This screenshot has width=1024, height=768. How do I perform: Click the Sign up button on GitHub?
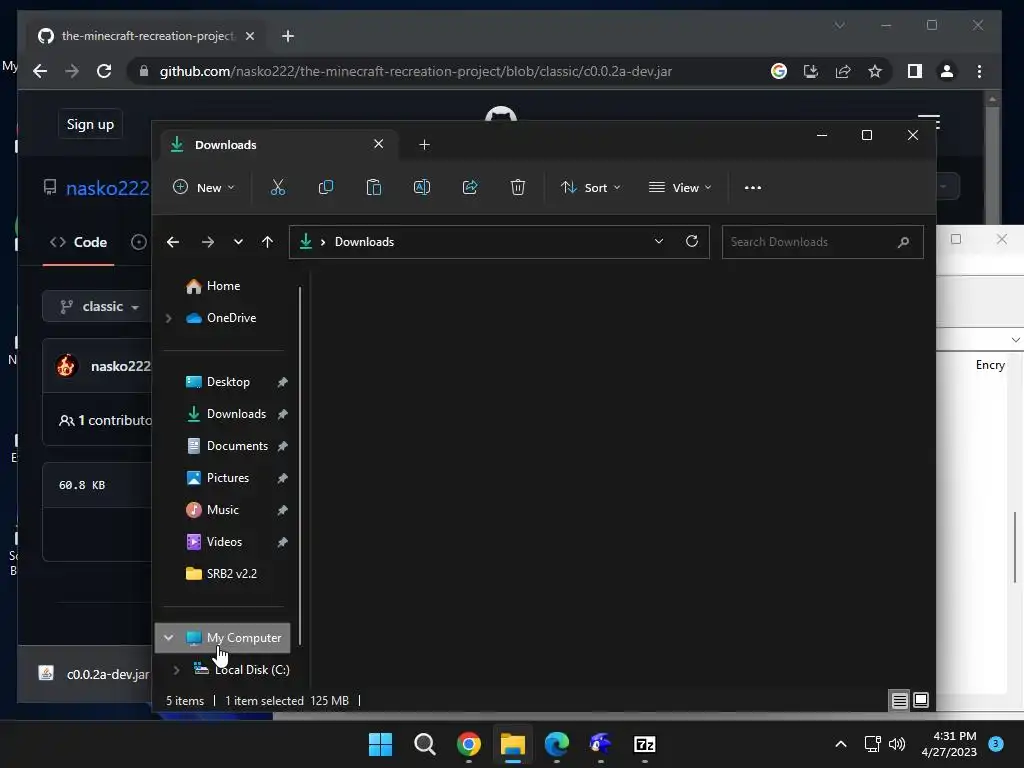click(x=90, y=124)
